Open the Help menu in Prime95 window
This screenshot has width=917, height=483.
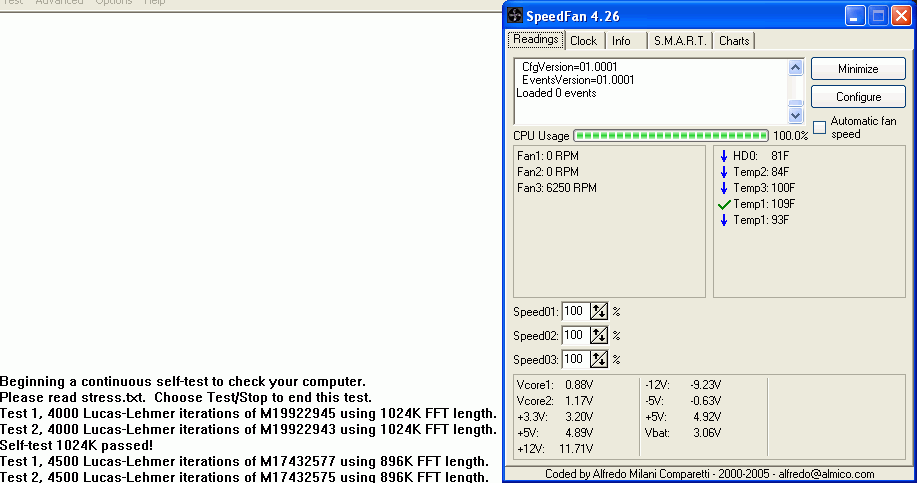(154, 2)
